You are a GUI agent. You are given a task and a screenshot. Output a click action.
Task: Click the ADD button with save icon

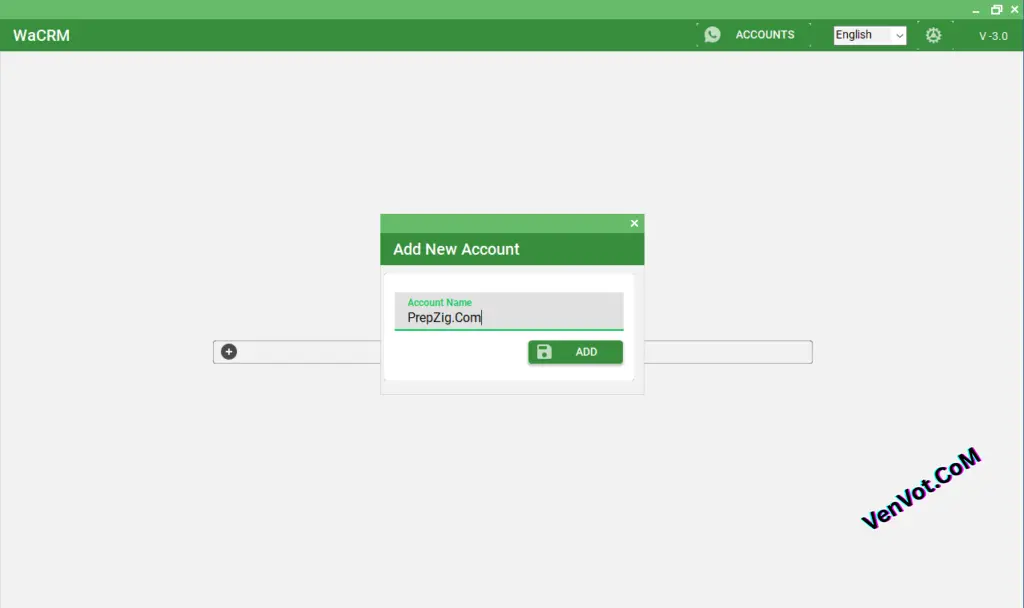(x=575, y=352)
